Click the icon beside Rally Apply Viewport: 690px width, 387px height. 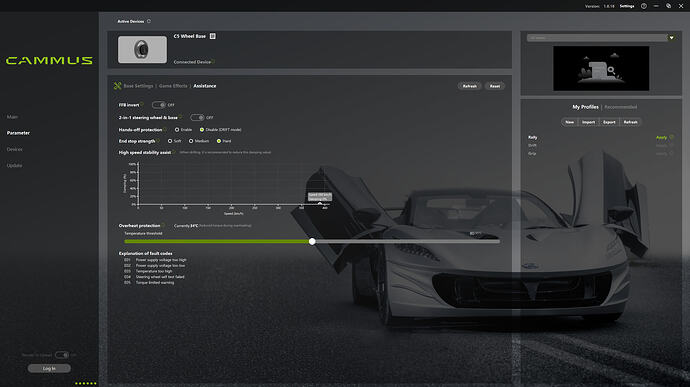tap(672, 137)
